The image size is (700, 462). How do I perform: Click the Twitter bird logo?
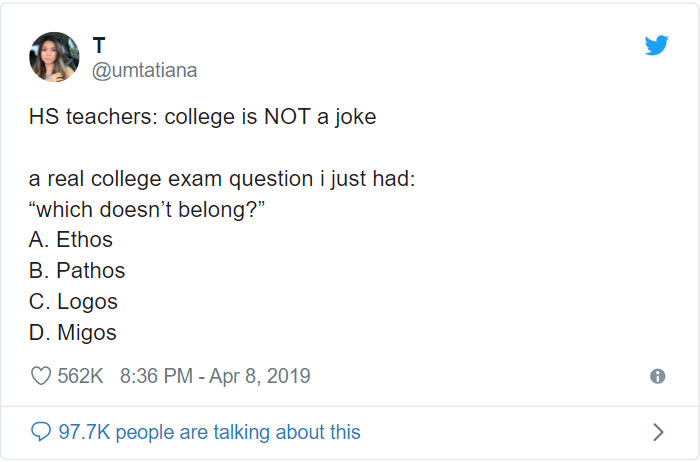coord(656,46)
